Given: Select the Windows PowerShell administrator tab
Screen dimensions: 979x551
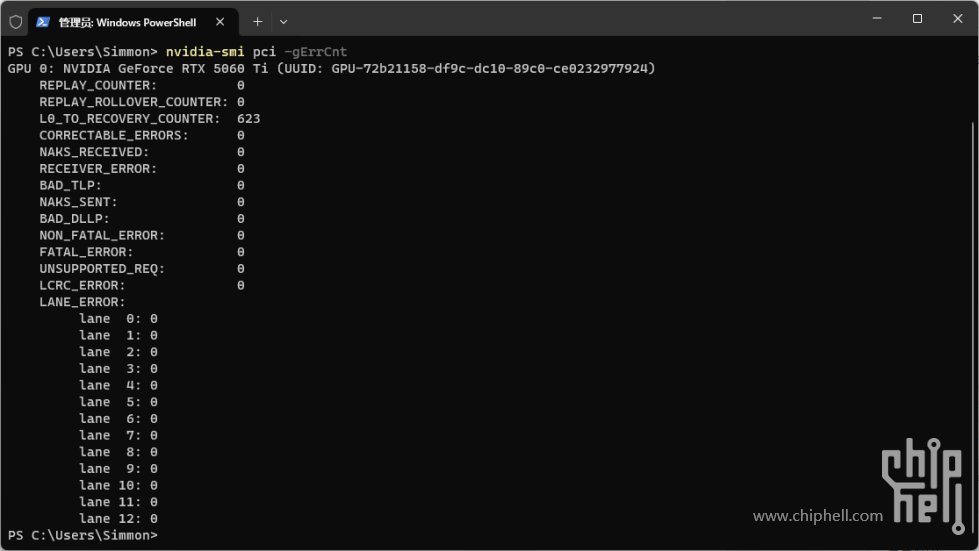Looking at the screenshot, I should click(x=134, y=22).
